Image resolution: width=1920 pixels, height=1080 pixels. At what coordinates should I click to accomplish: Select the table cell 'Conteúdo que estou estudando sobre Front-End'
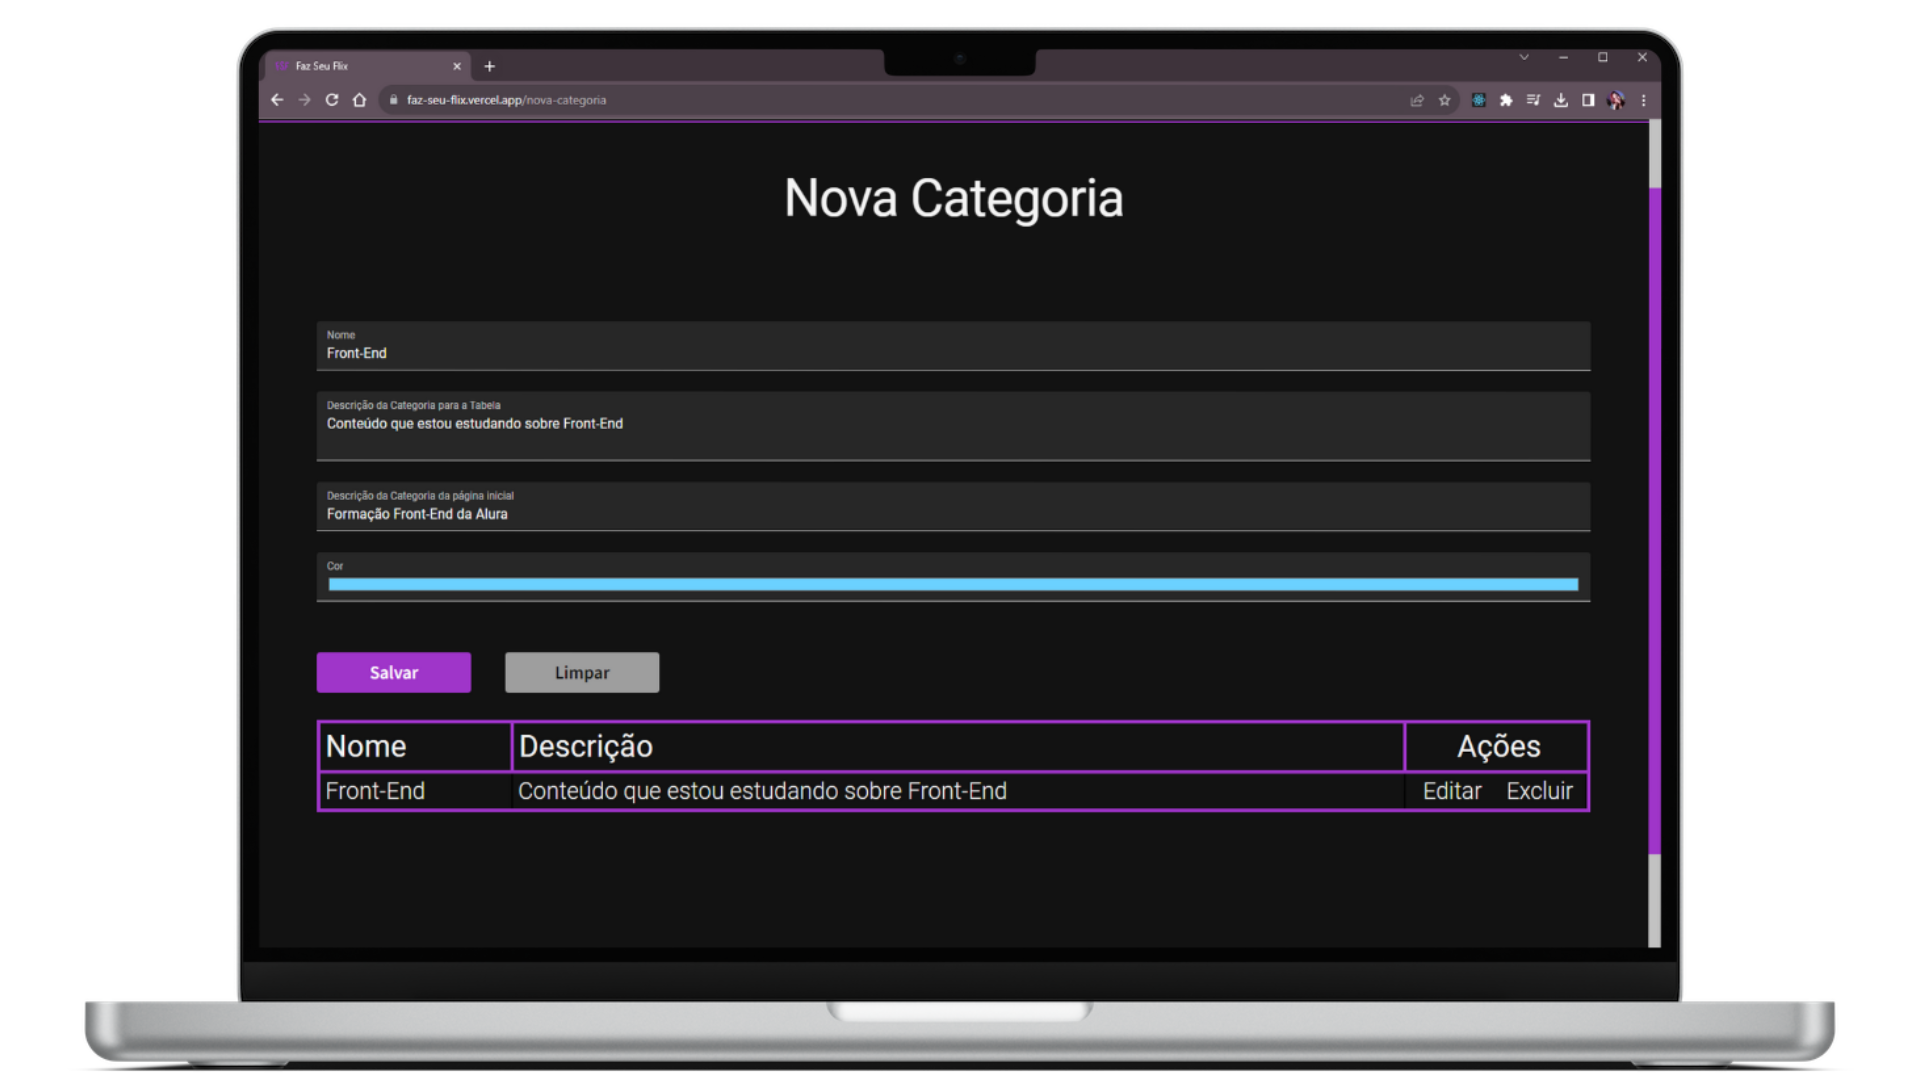958,791
